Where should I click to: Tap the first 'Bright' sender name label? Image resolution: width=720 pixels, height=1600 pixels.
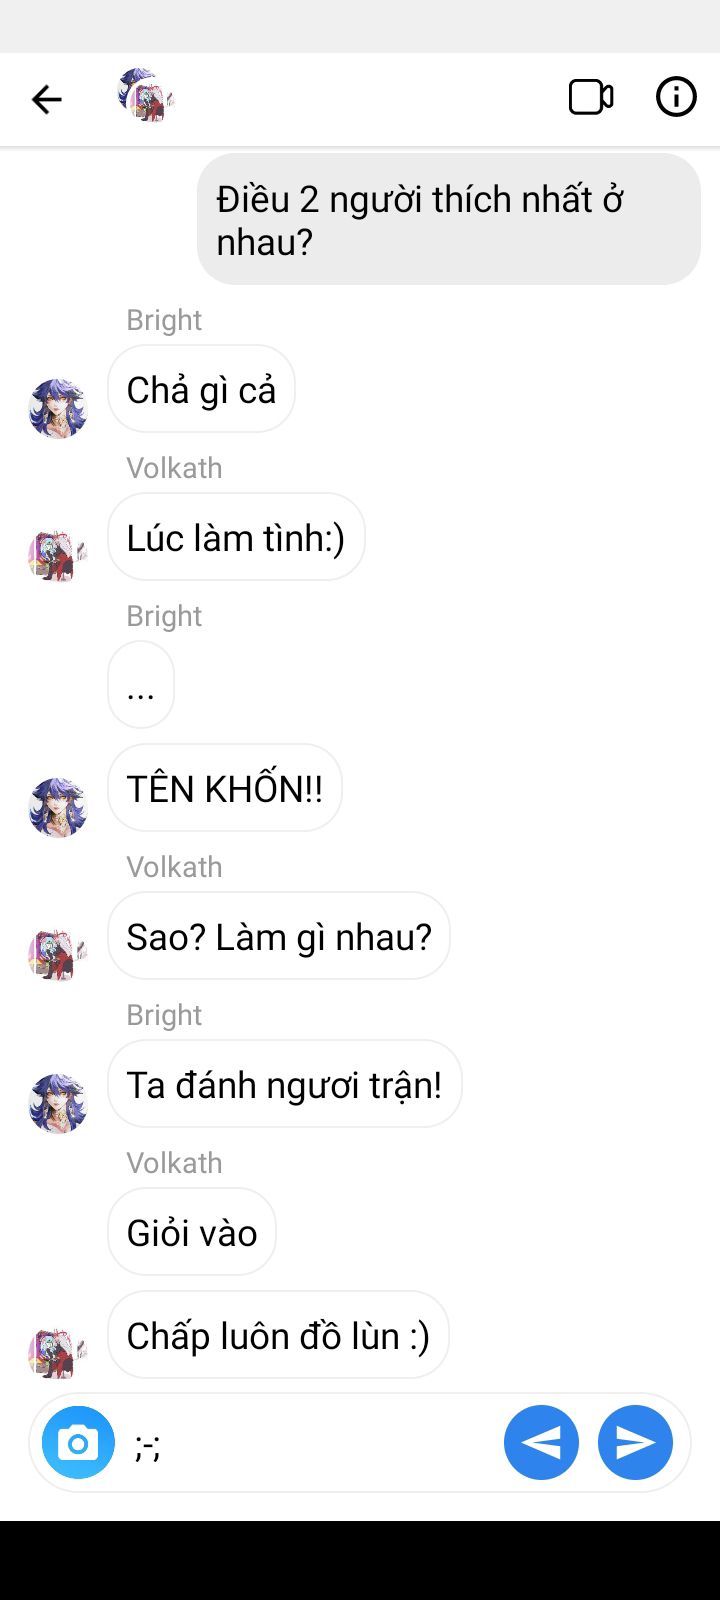point(164,320)
